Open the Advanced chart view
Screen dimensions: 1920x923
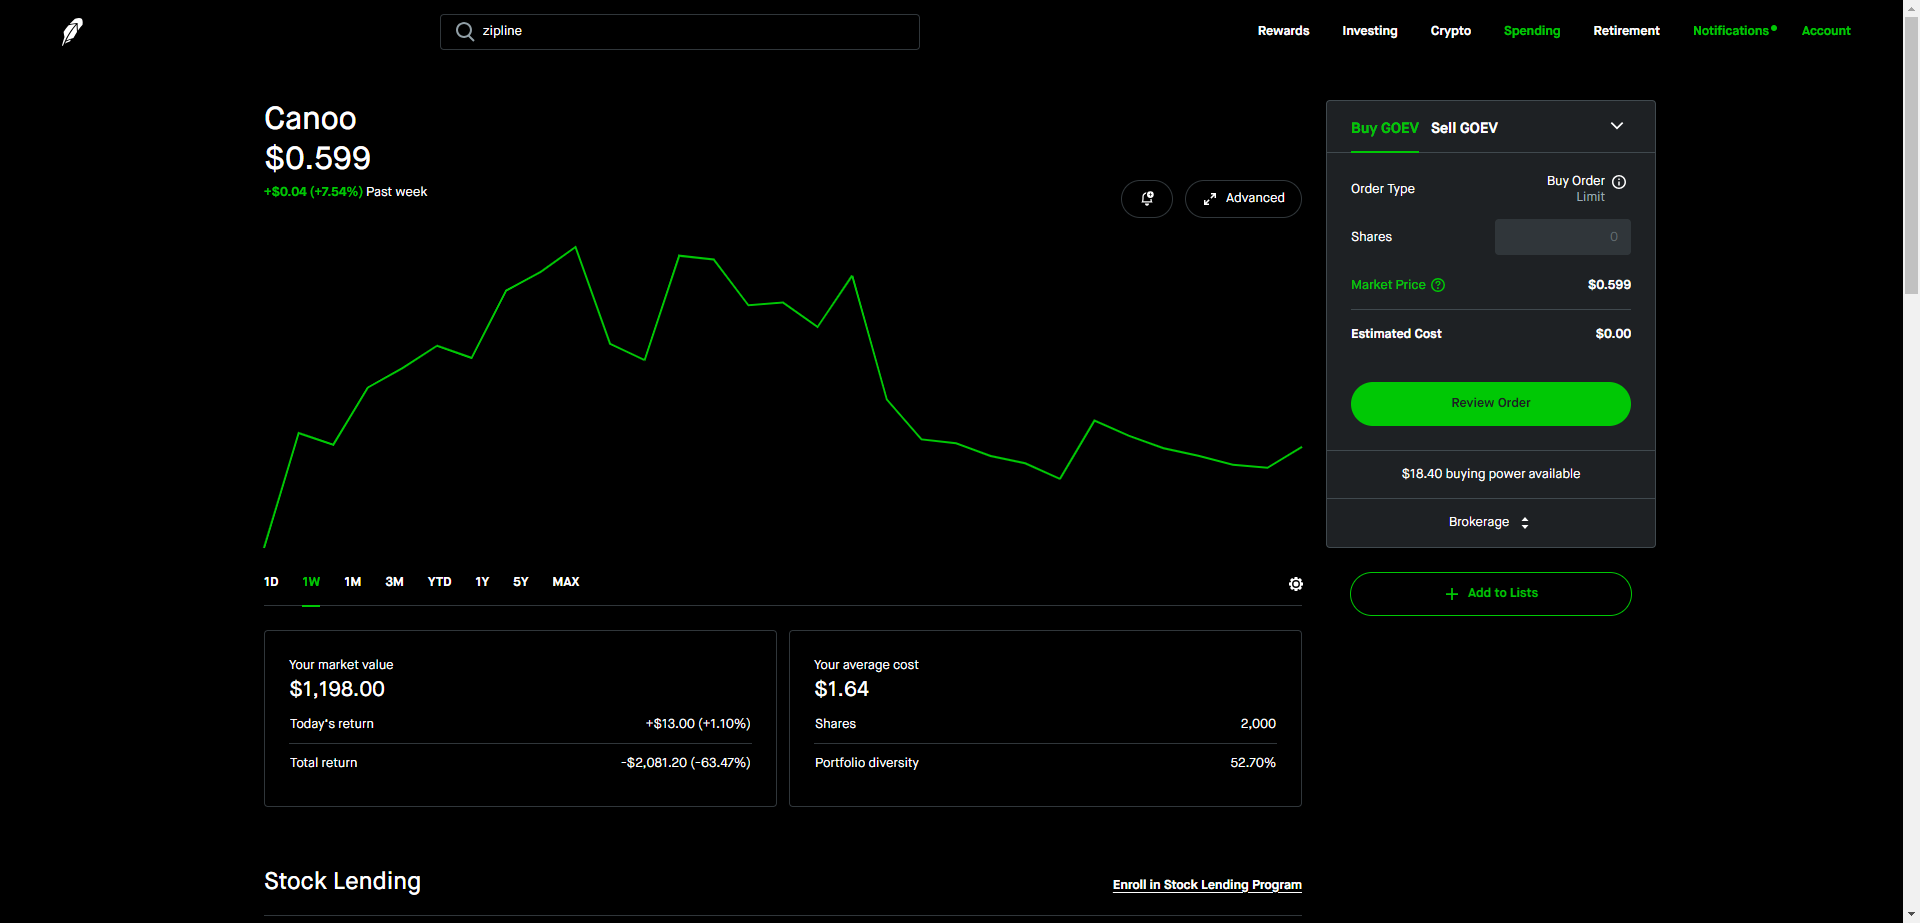(1243, 198)
